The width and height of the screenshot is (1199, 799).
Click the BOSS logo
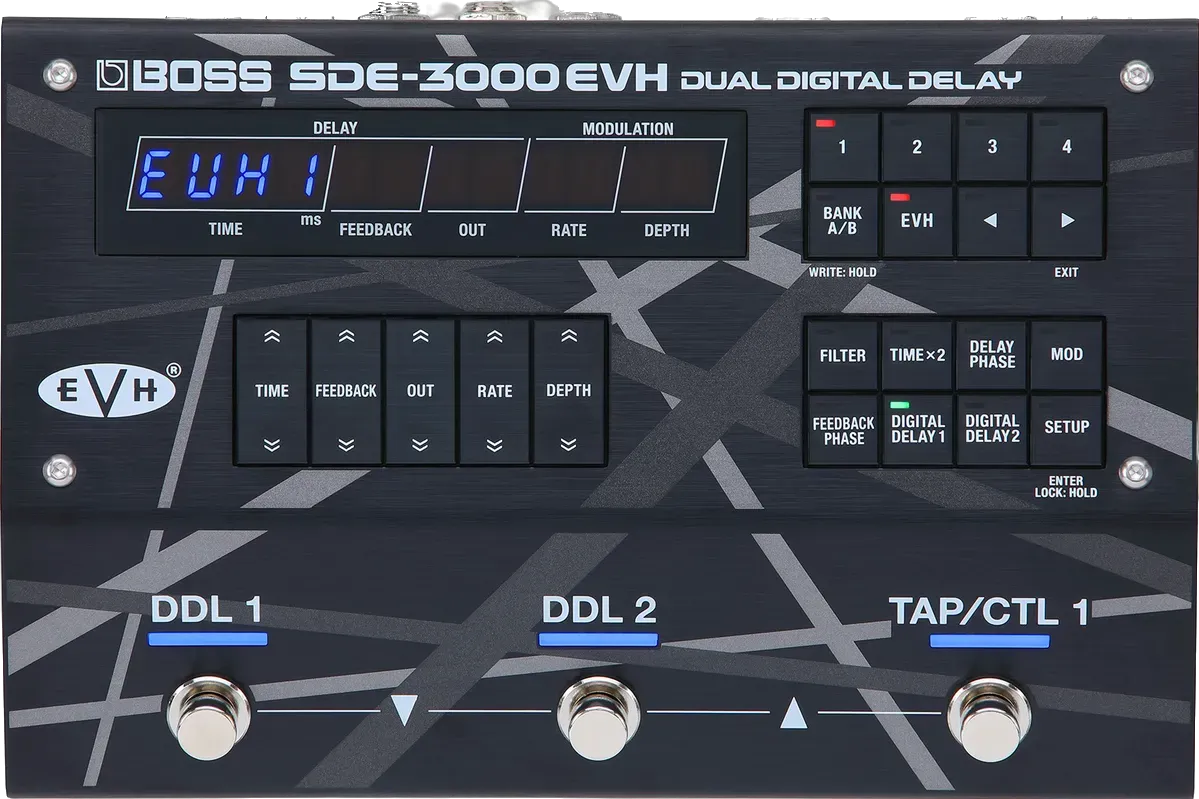[184, 78]
